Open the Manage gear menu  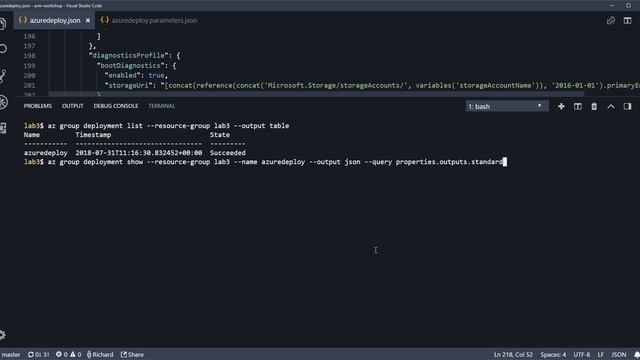[2, 335]
